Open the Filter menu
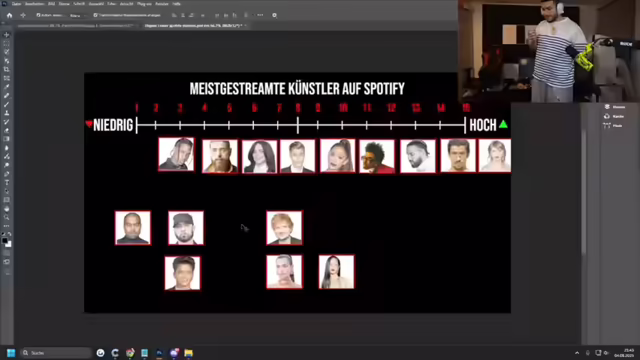 tap(111, 4)
